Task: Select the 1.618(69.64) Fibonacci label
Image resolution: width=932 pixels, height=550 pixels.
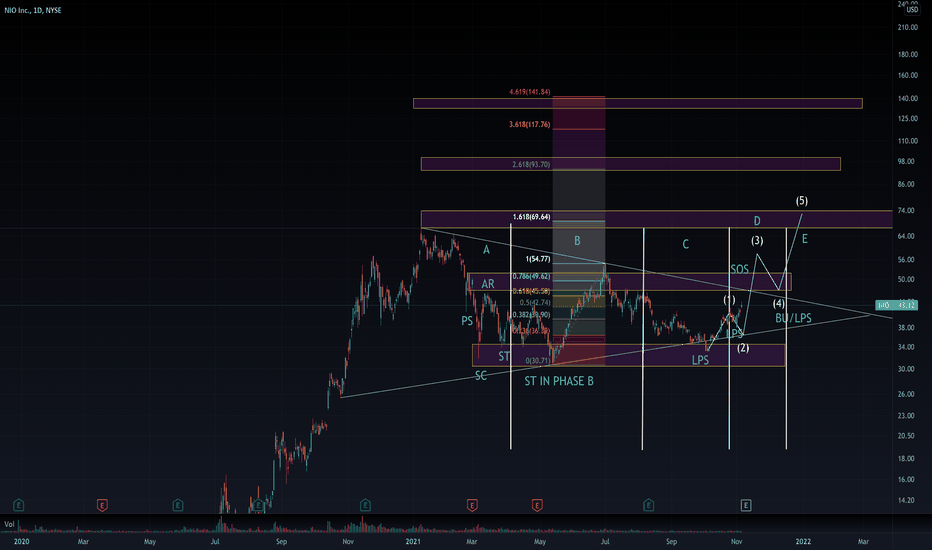Action: (x=531, y=217)
